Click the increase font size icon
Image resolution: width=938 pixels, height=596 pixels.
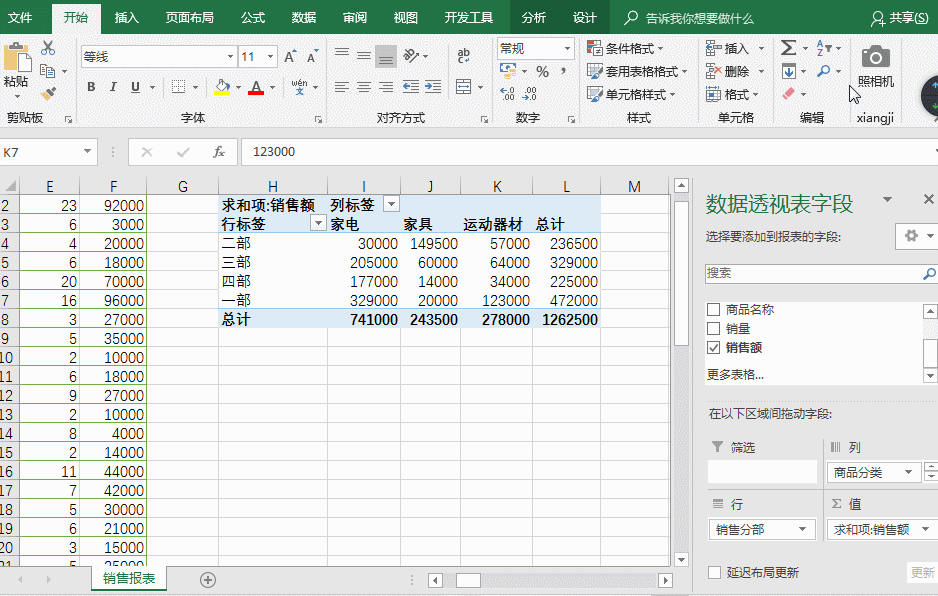pos(289,57)
